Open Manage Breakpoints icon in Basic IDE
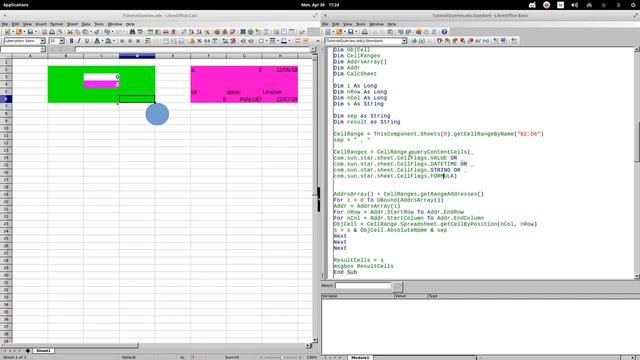Viewport: 640px width, 360px height. [470, 41]
